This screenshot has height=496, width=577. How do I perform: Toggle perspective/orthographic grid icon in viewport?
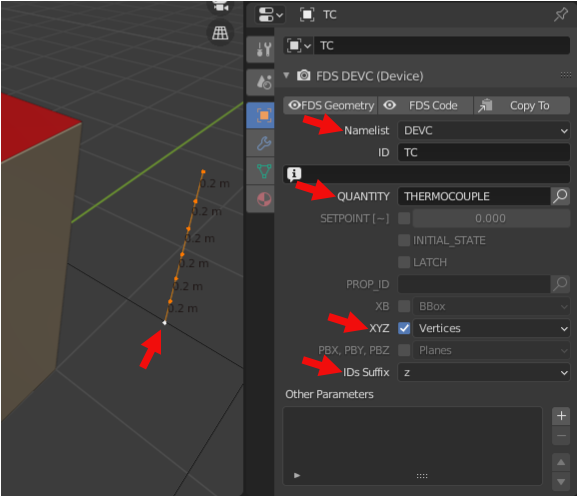[220, 33]
